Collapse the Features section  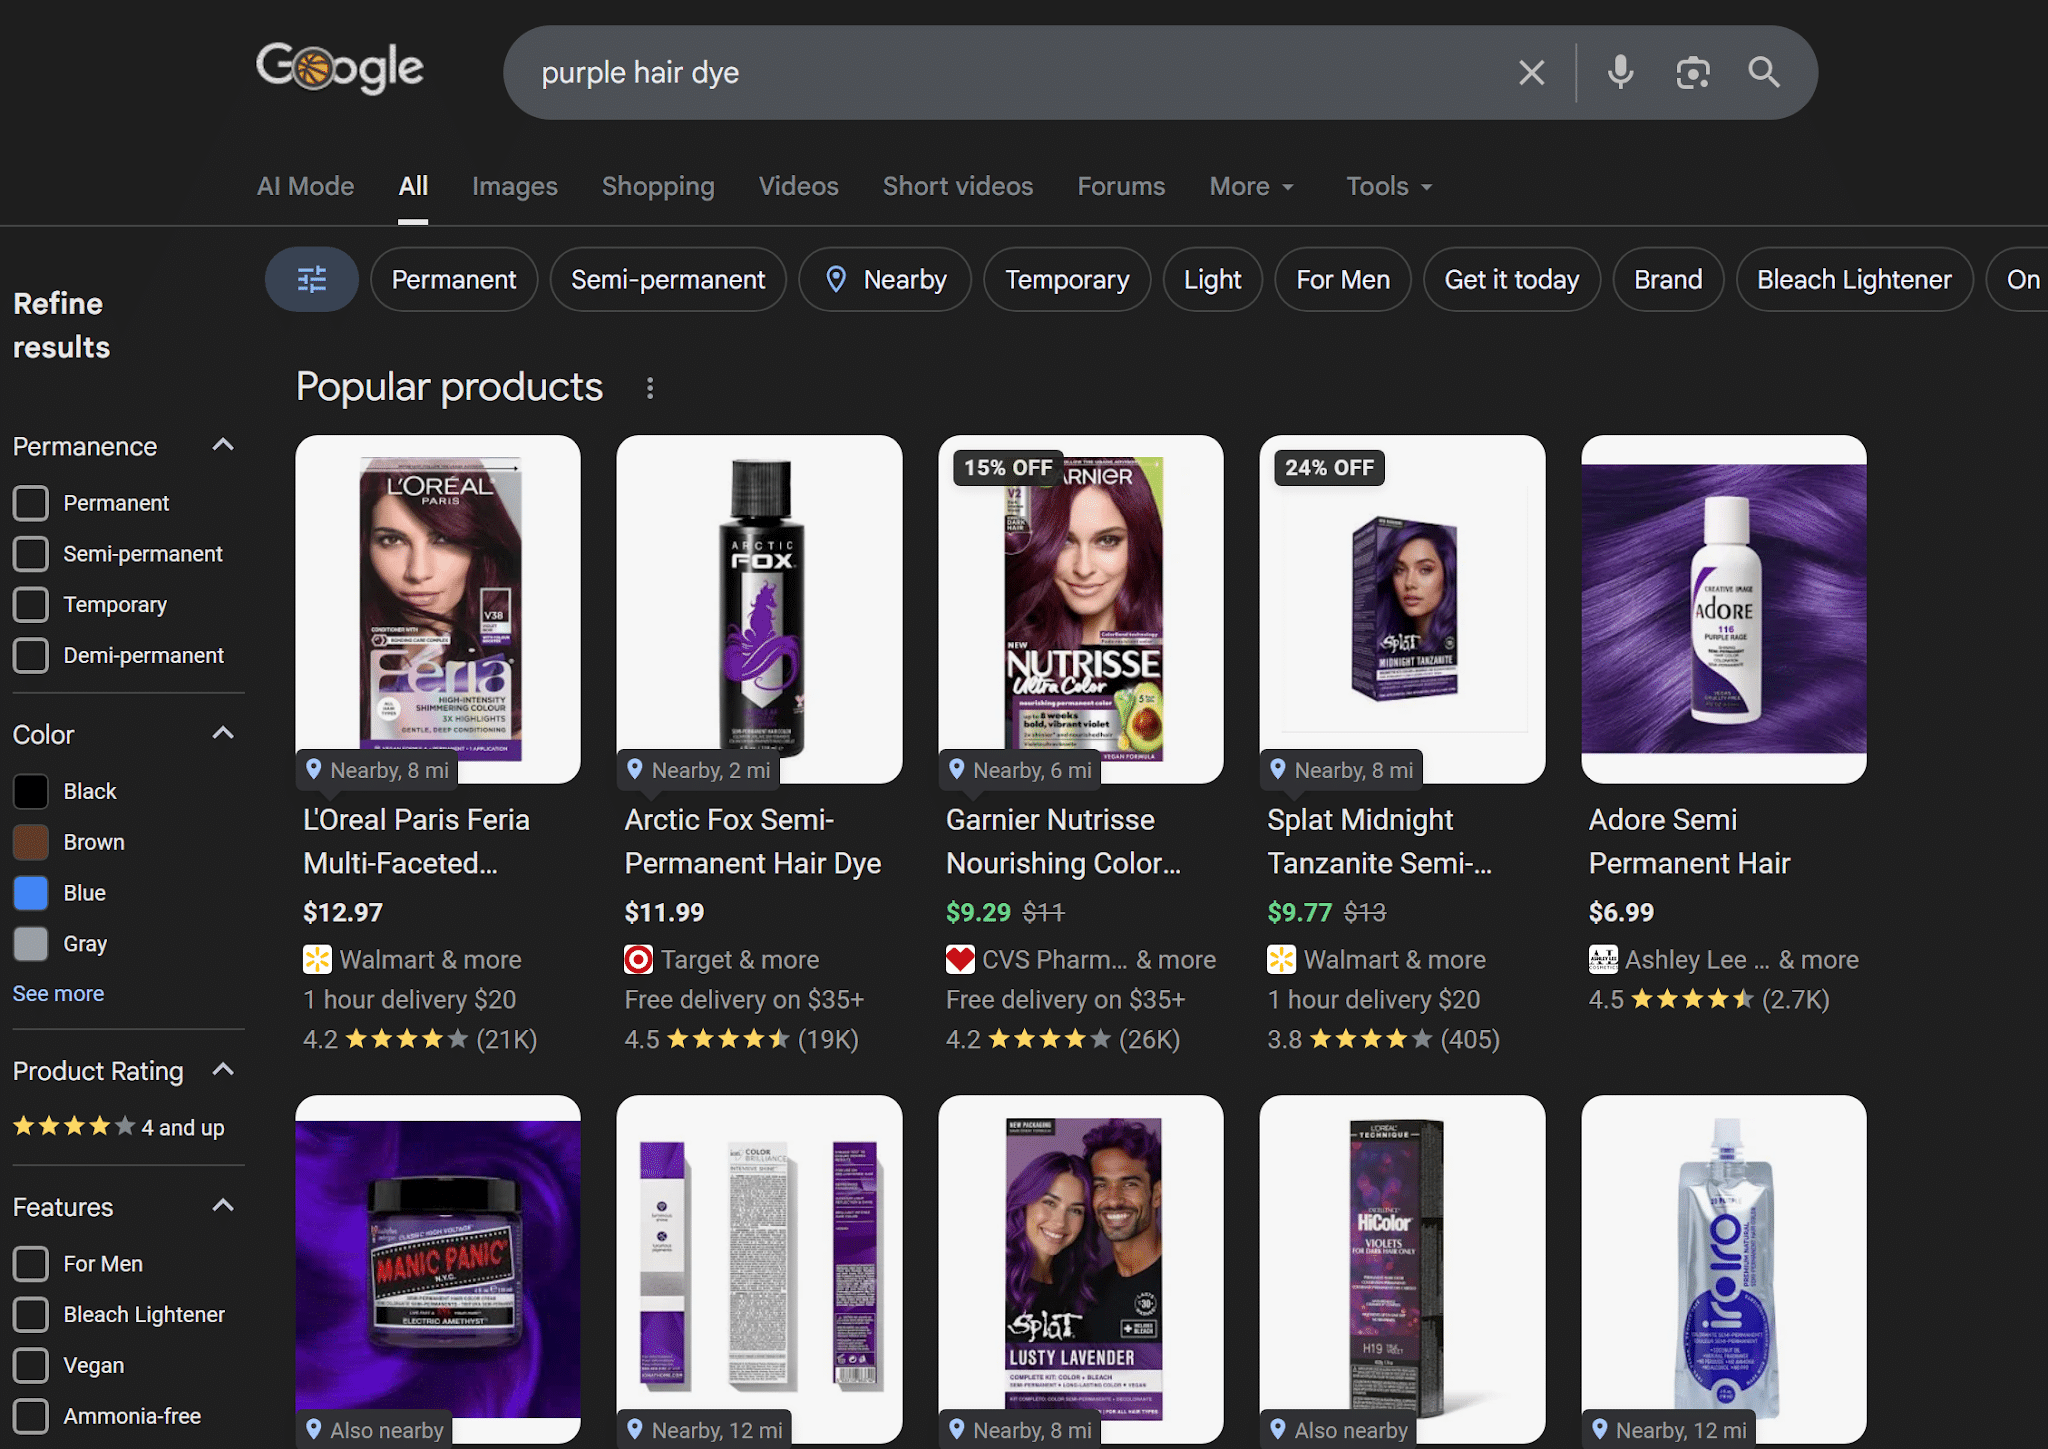(x=224, y=1206)
